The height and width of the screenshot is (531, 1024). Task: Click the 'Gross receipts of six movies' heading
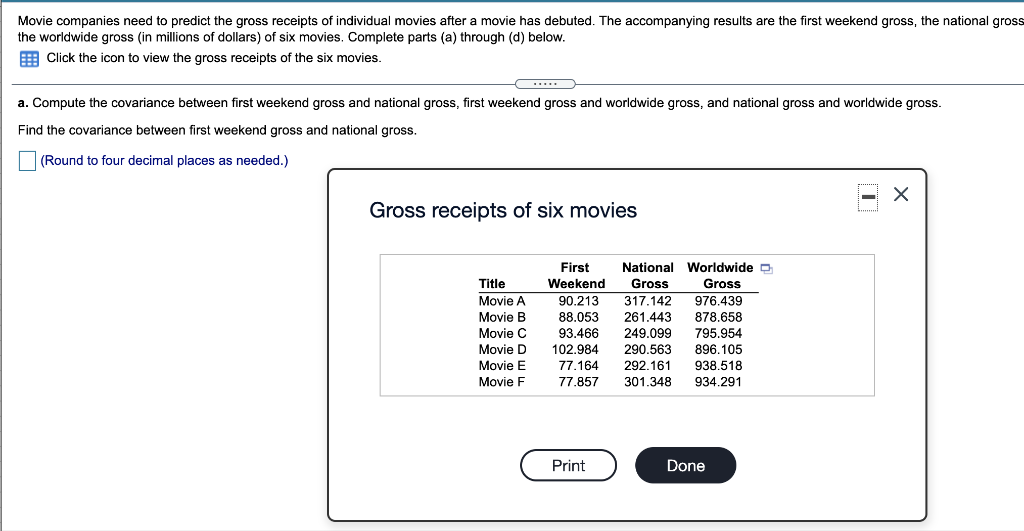click(x=503, y=210)
